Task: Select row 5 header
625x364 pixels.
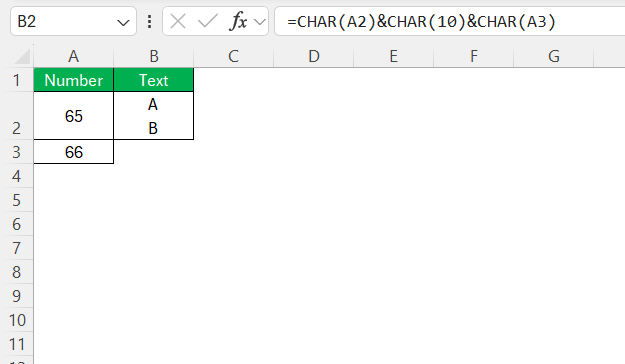Action: (x=16, y=200)
